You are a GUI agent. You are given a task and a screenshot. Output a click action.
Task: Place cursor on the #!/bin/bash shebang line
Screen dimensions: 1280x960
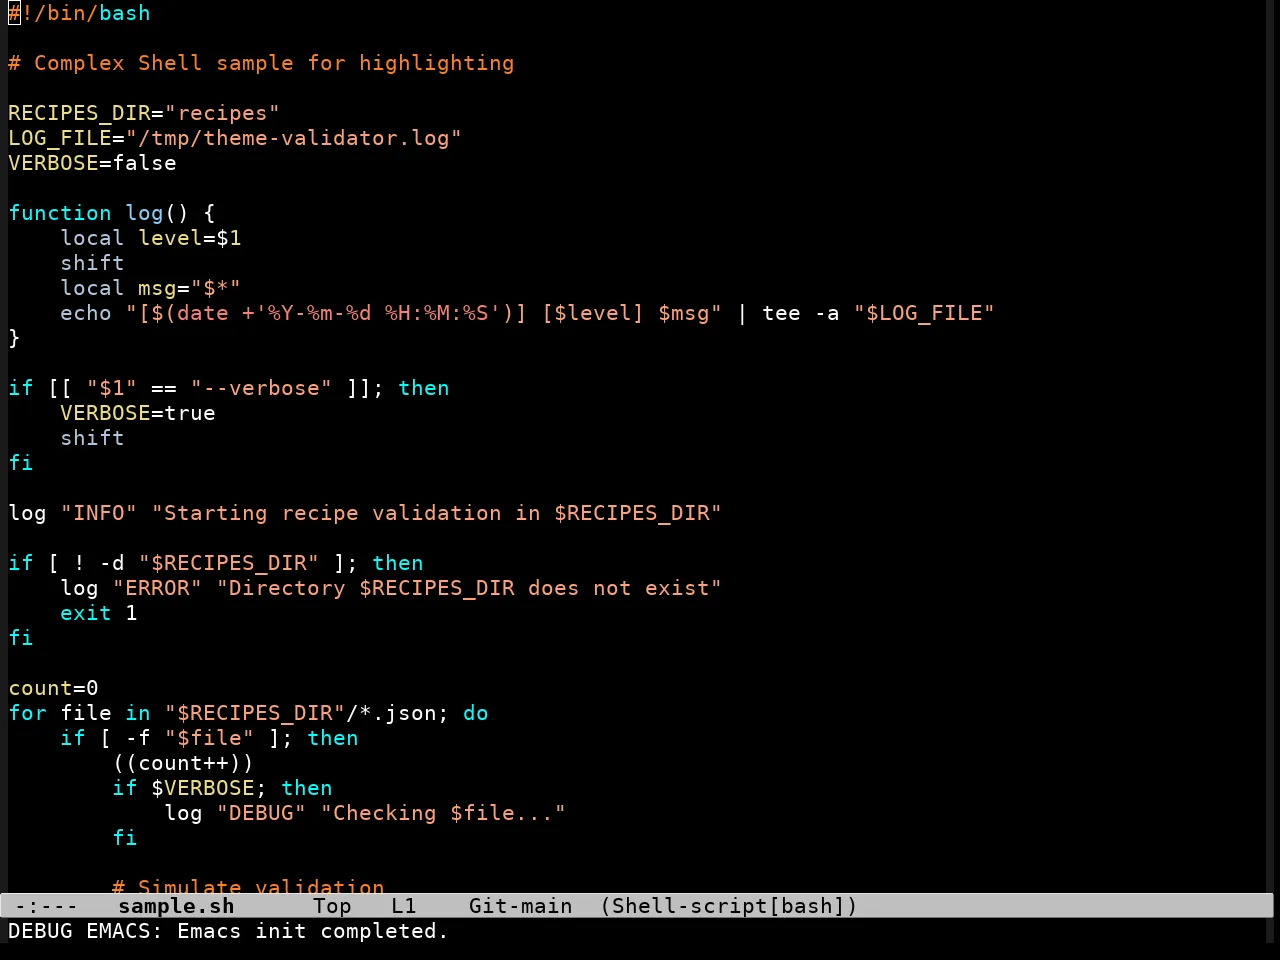pos(79,13)
